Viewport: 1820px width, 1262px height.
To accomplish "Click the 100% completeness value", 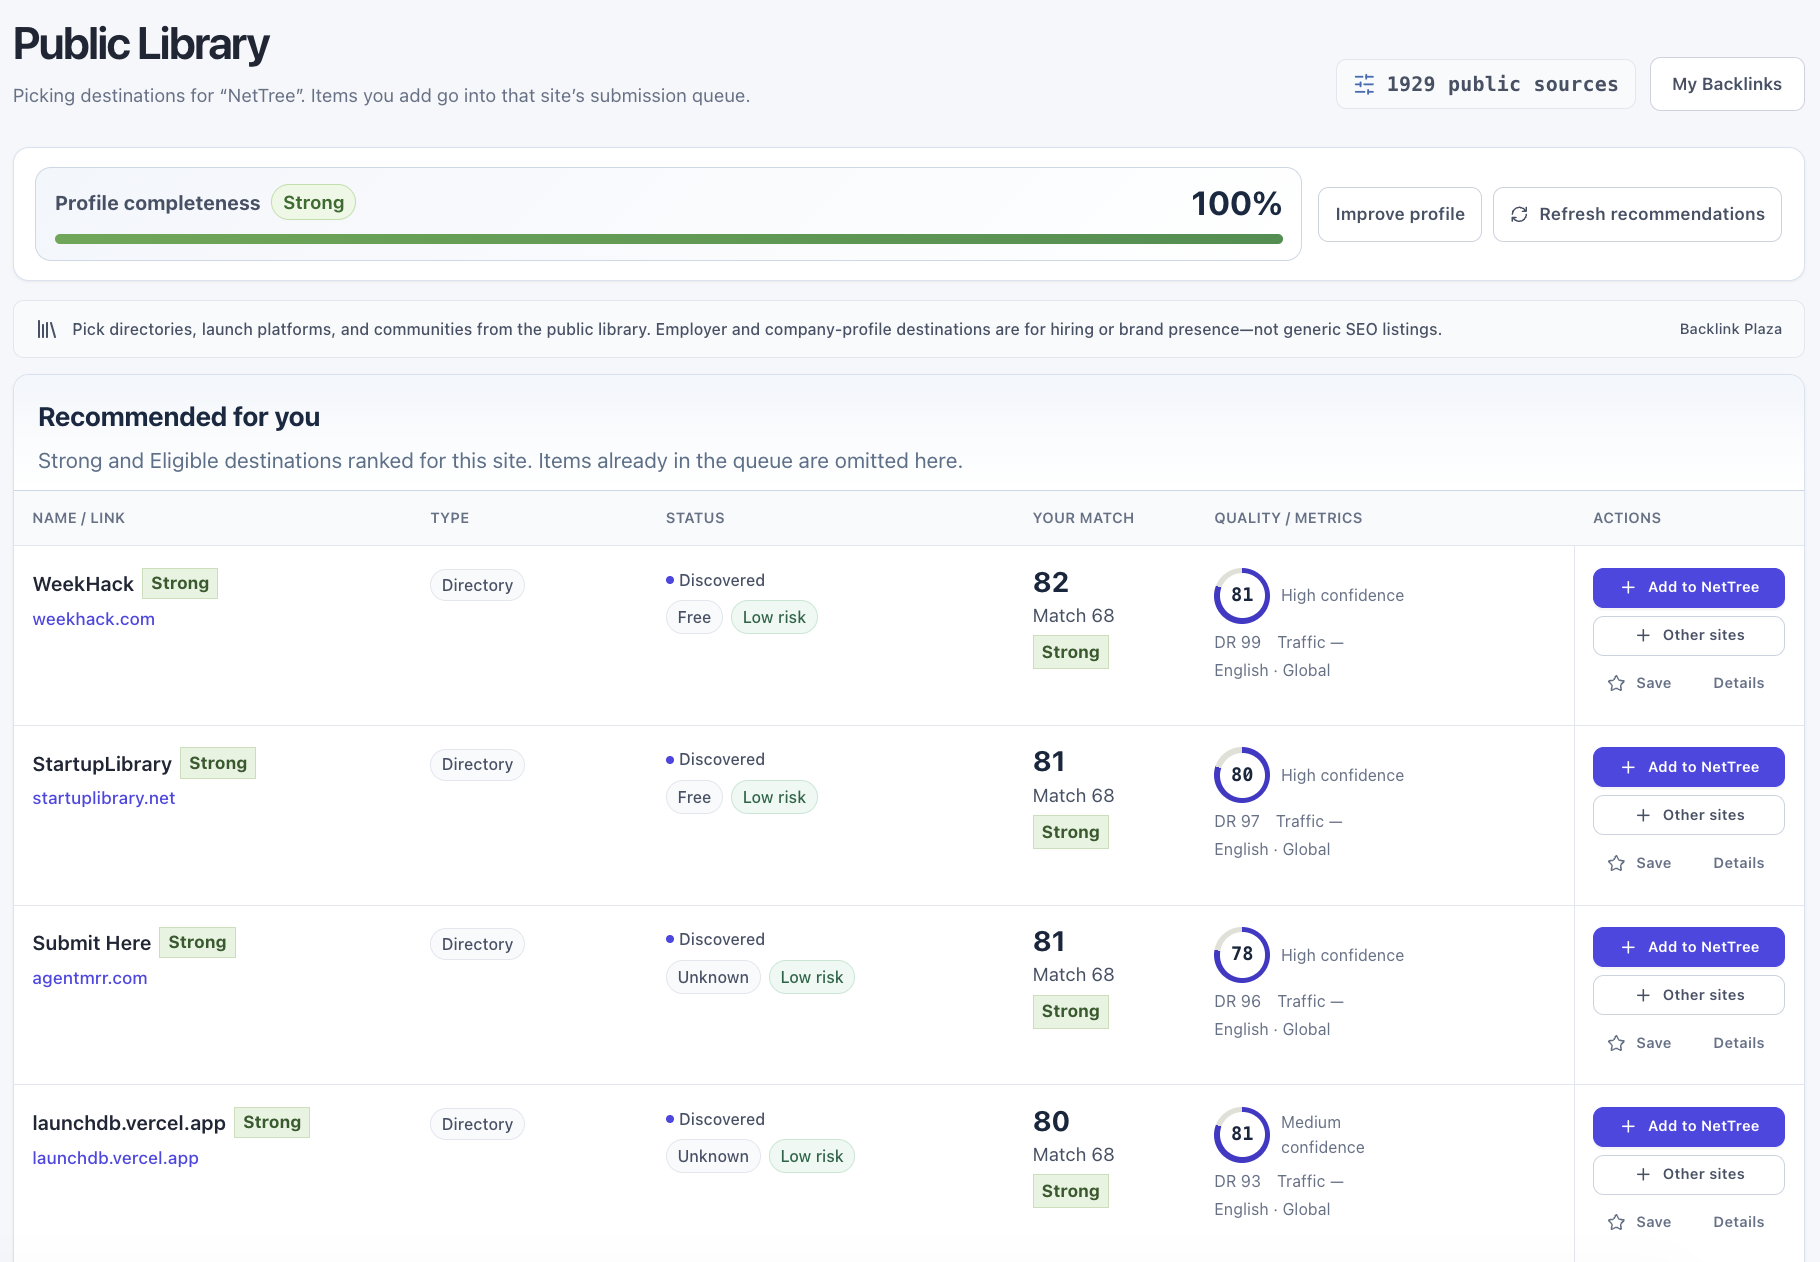I will 1236,203.
